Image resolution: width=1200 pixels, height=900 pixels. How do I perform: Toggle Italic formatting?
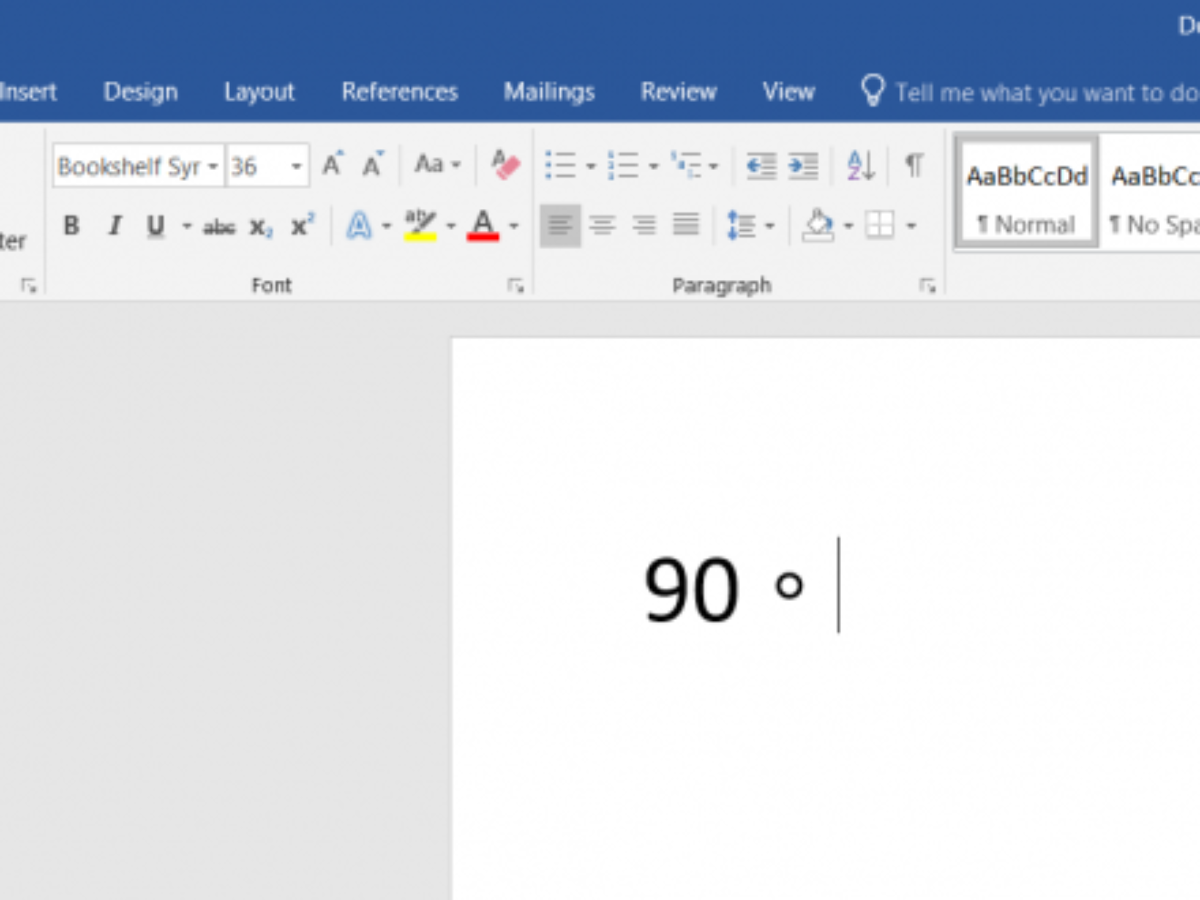click(x=114, y=226)
